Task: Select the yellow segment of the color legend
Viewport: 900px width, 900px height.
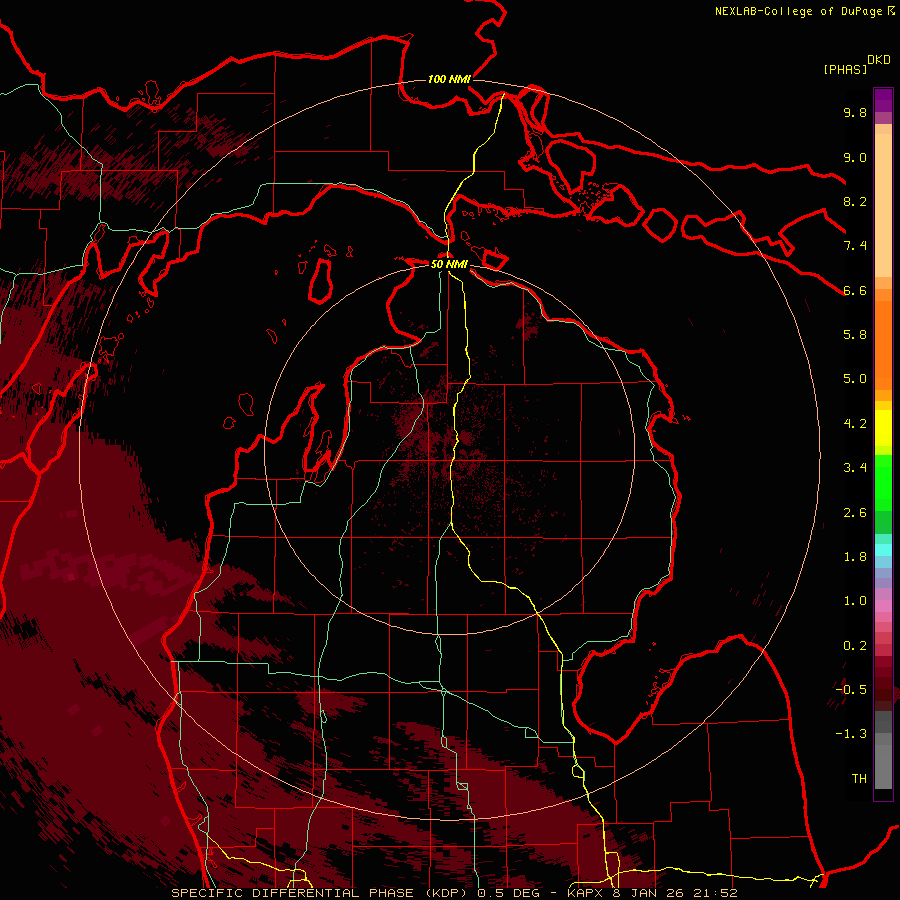Action: [883, 428]
